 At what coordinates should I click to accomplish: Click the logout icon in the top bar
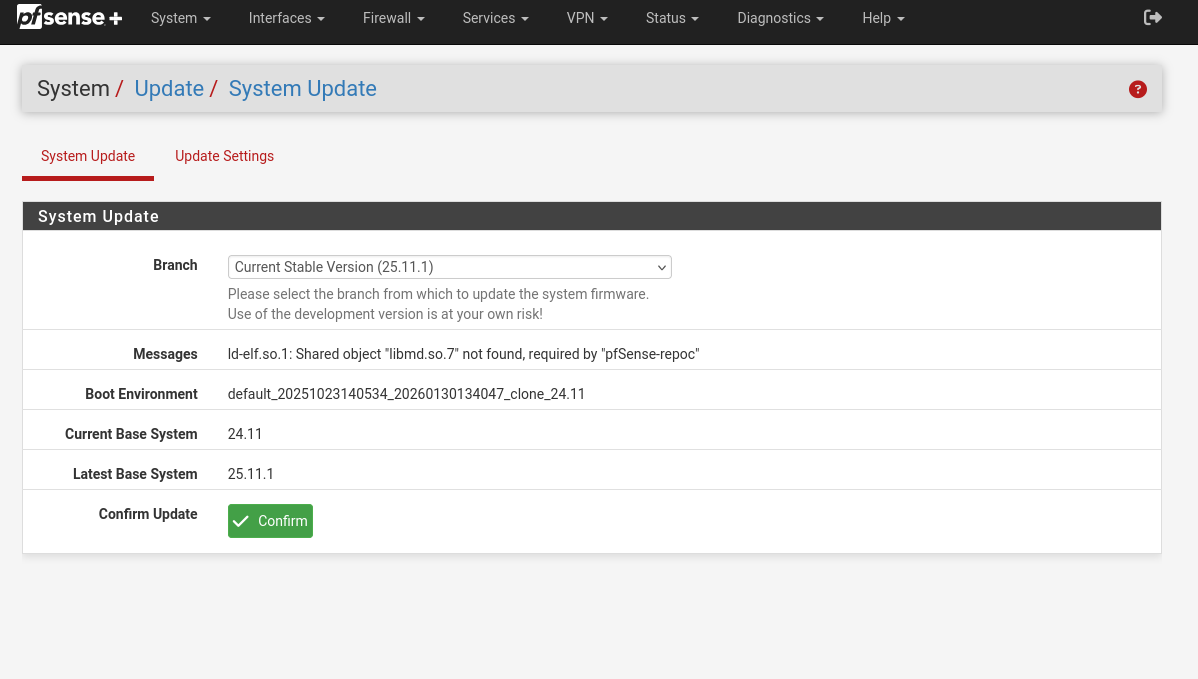[1152, 18]
